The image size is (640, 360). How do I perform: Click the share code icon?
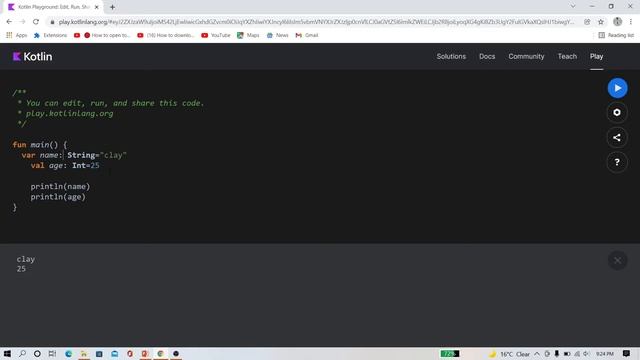click(617, 138)
